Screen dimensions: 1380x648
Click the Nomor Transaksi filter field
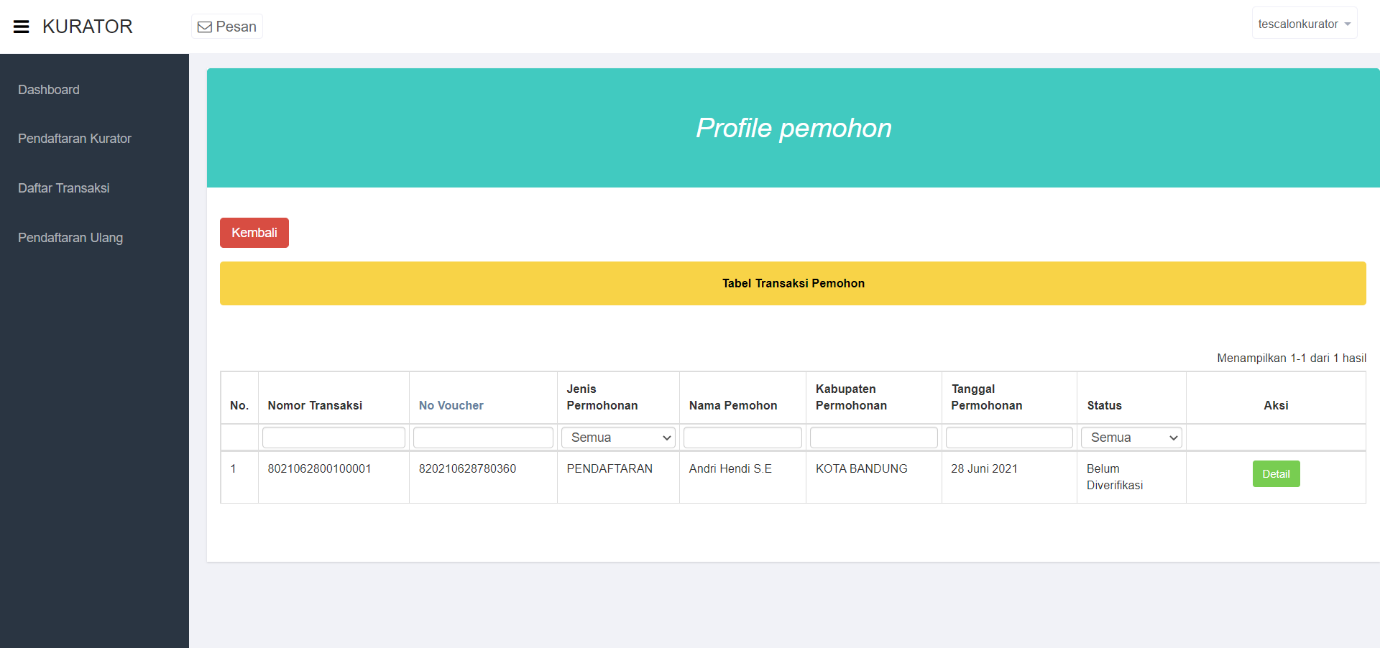coord(333,438)
